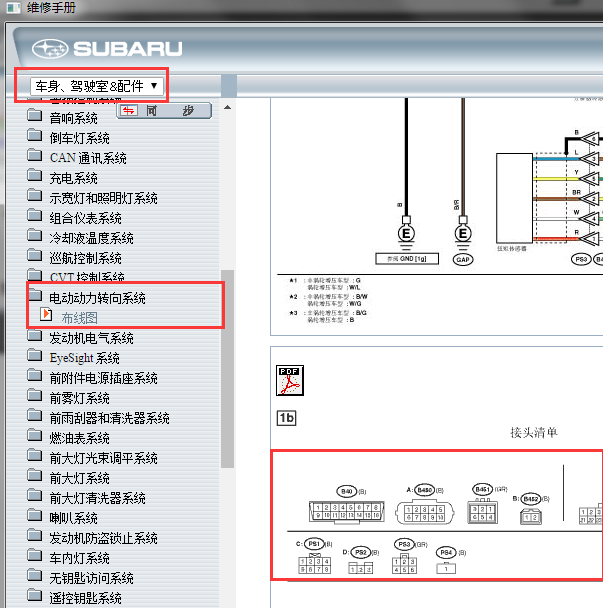Click the tree panel scroll-up arrow
The image size is (603, 608).
click(x=228, y=107)
